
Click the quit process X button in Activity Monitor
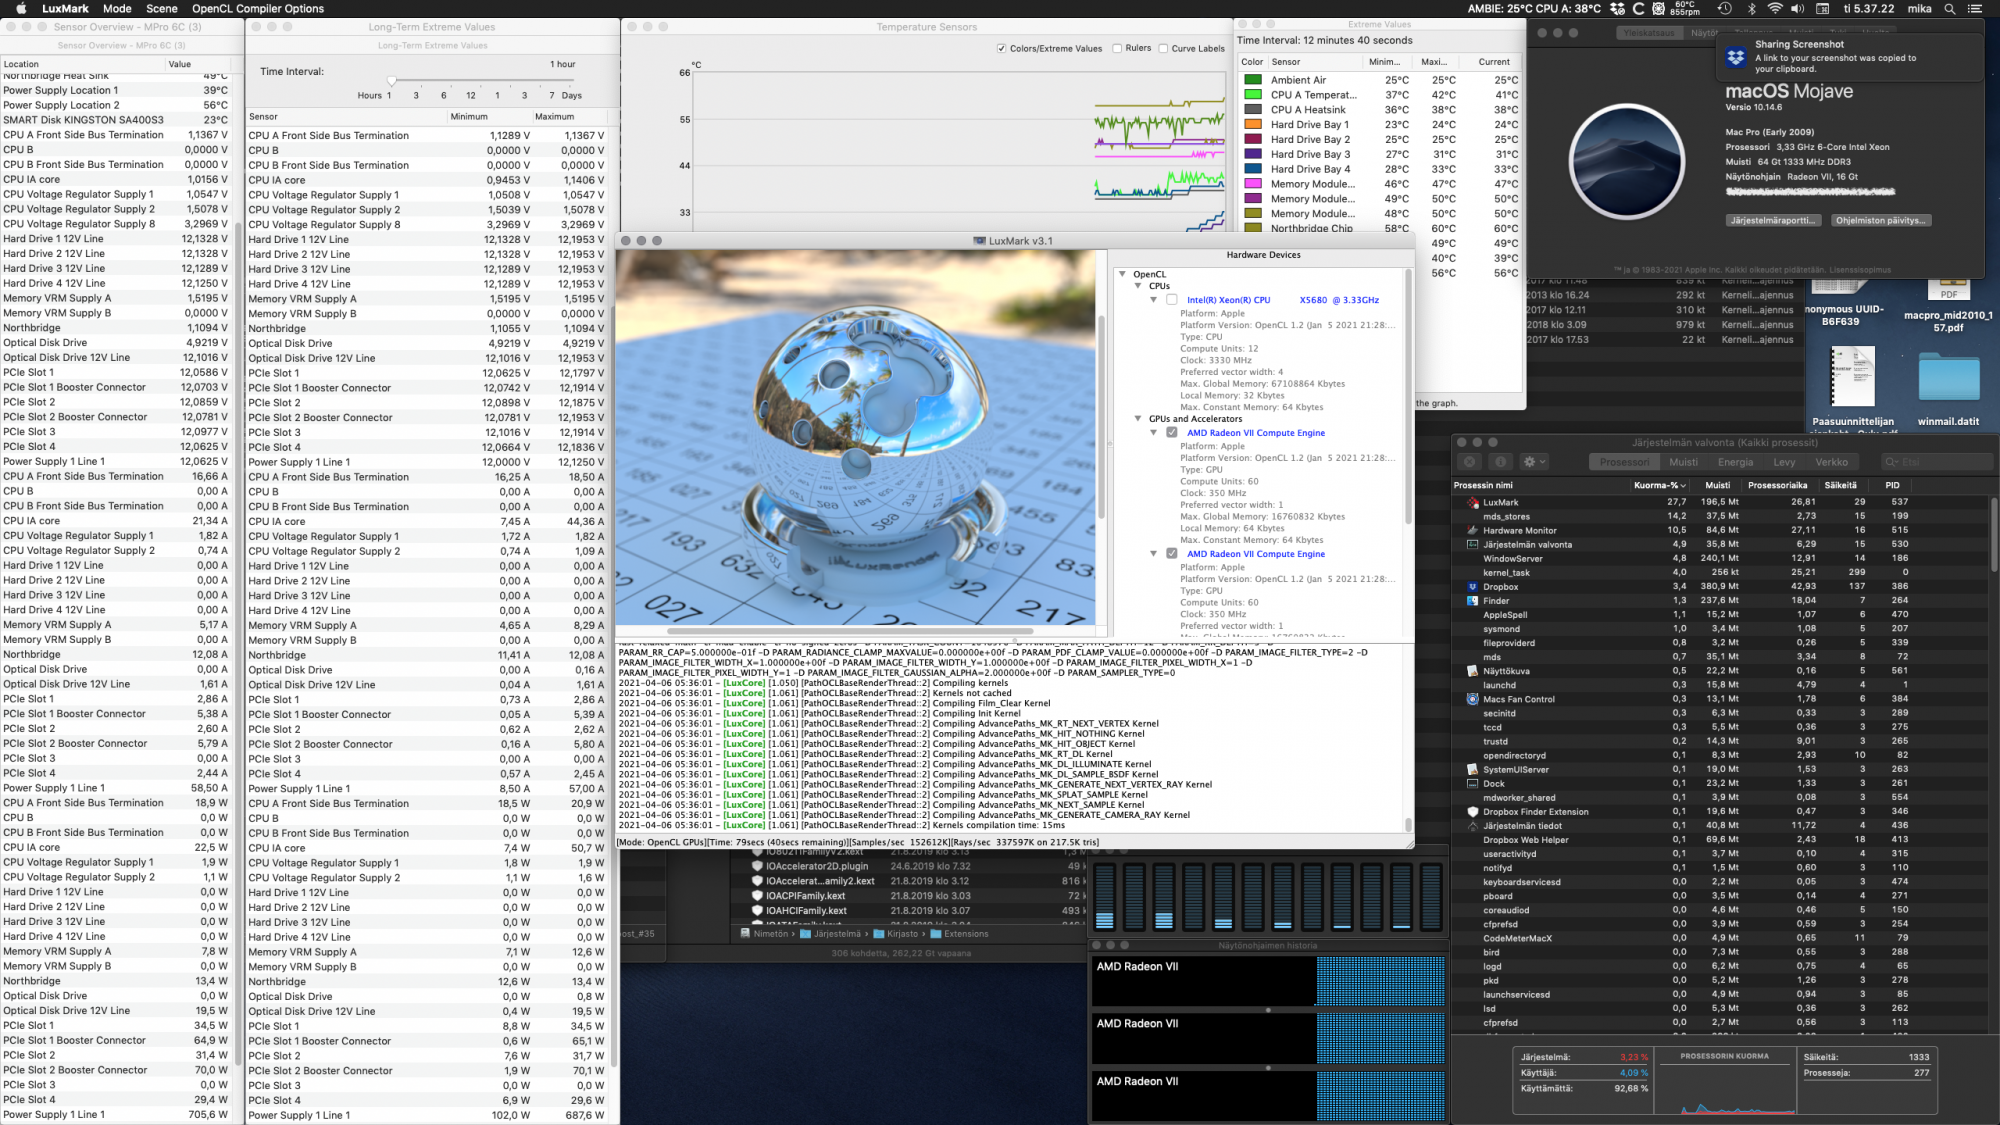[1469, 462]
